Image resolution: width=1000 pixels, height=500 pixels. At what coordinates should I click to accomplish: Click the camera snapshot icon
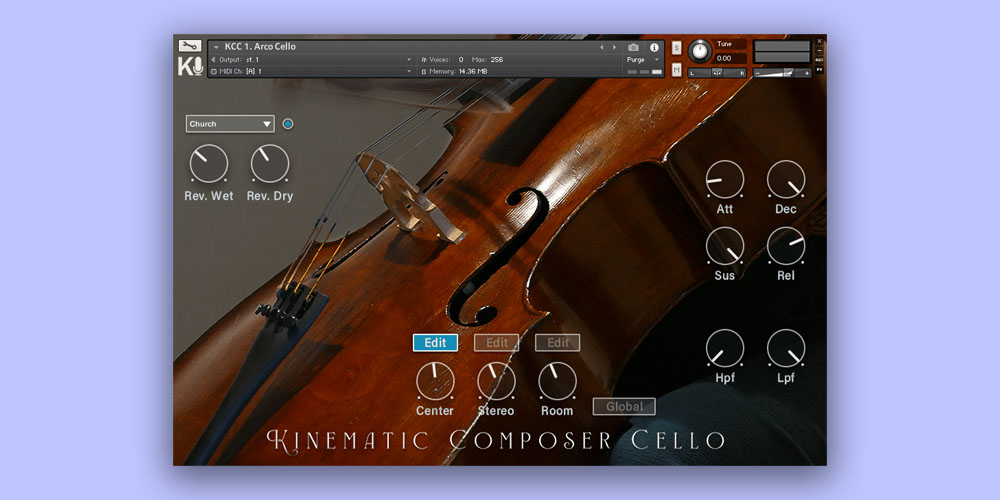633,47
